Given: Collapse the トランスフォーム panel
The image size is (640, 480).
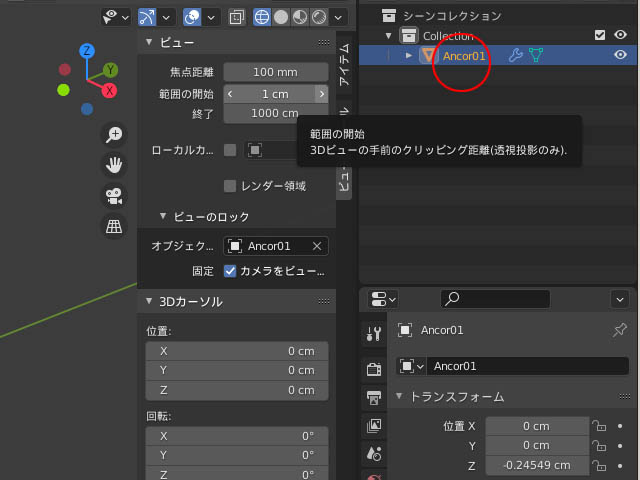Looking at the screenshot, I should [x=399, y=396].
